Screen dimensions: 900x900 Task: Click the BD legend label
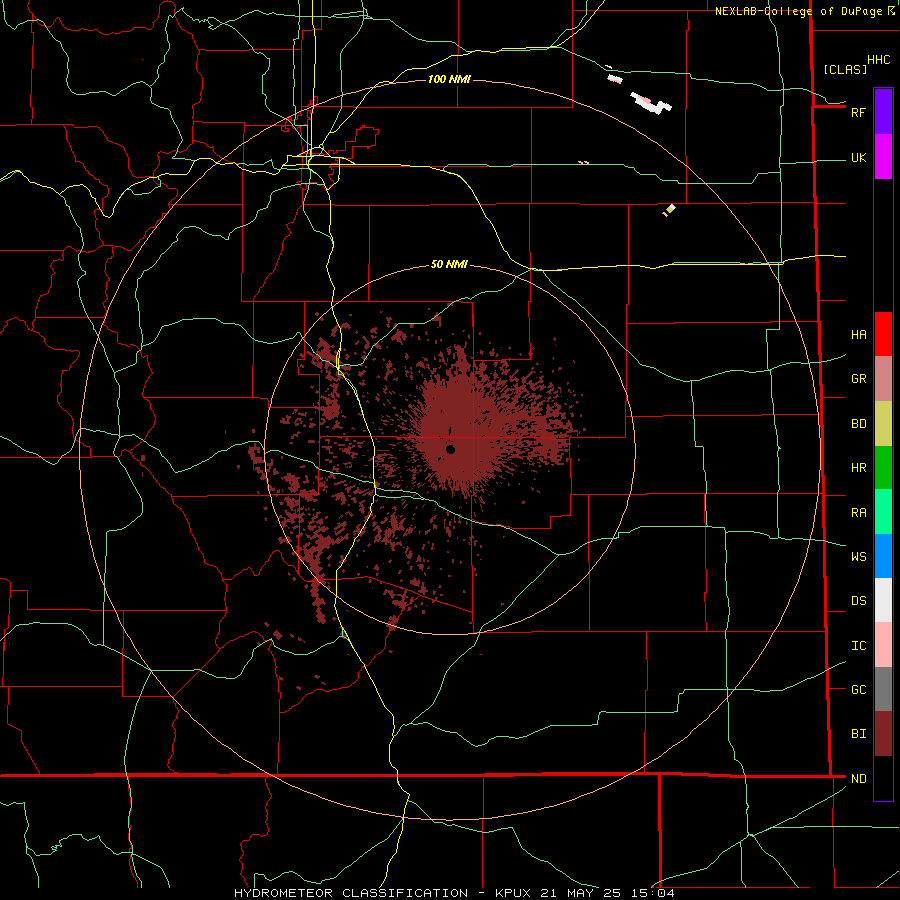pyautogui.click(x=858, y=424)
